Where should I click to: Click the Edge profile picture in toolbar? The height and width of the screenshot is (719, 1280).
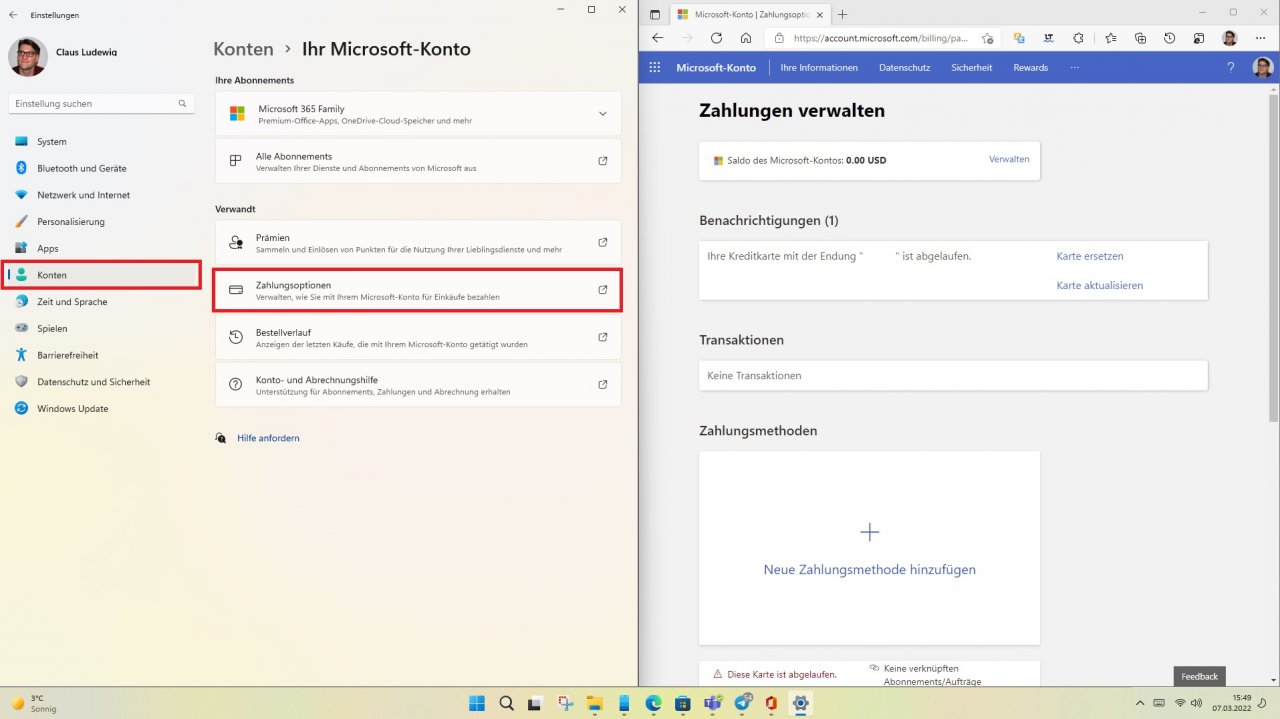coord(1230,38)
